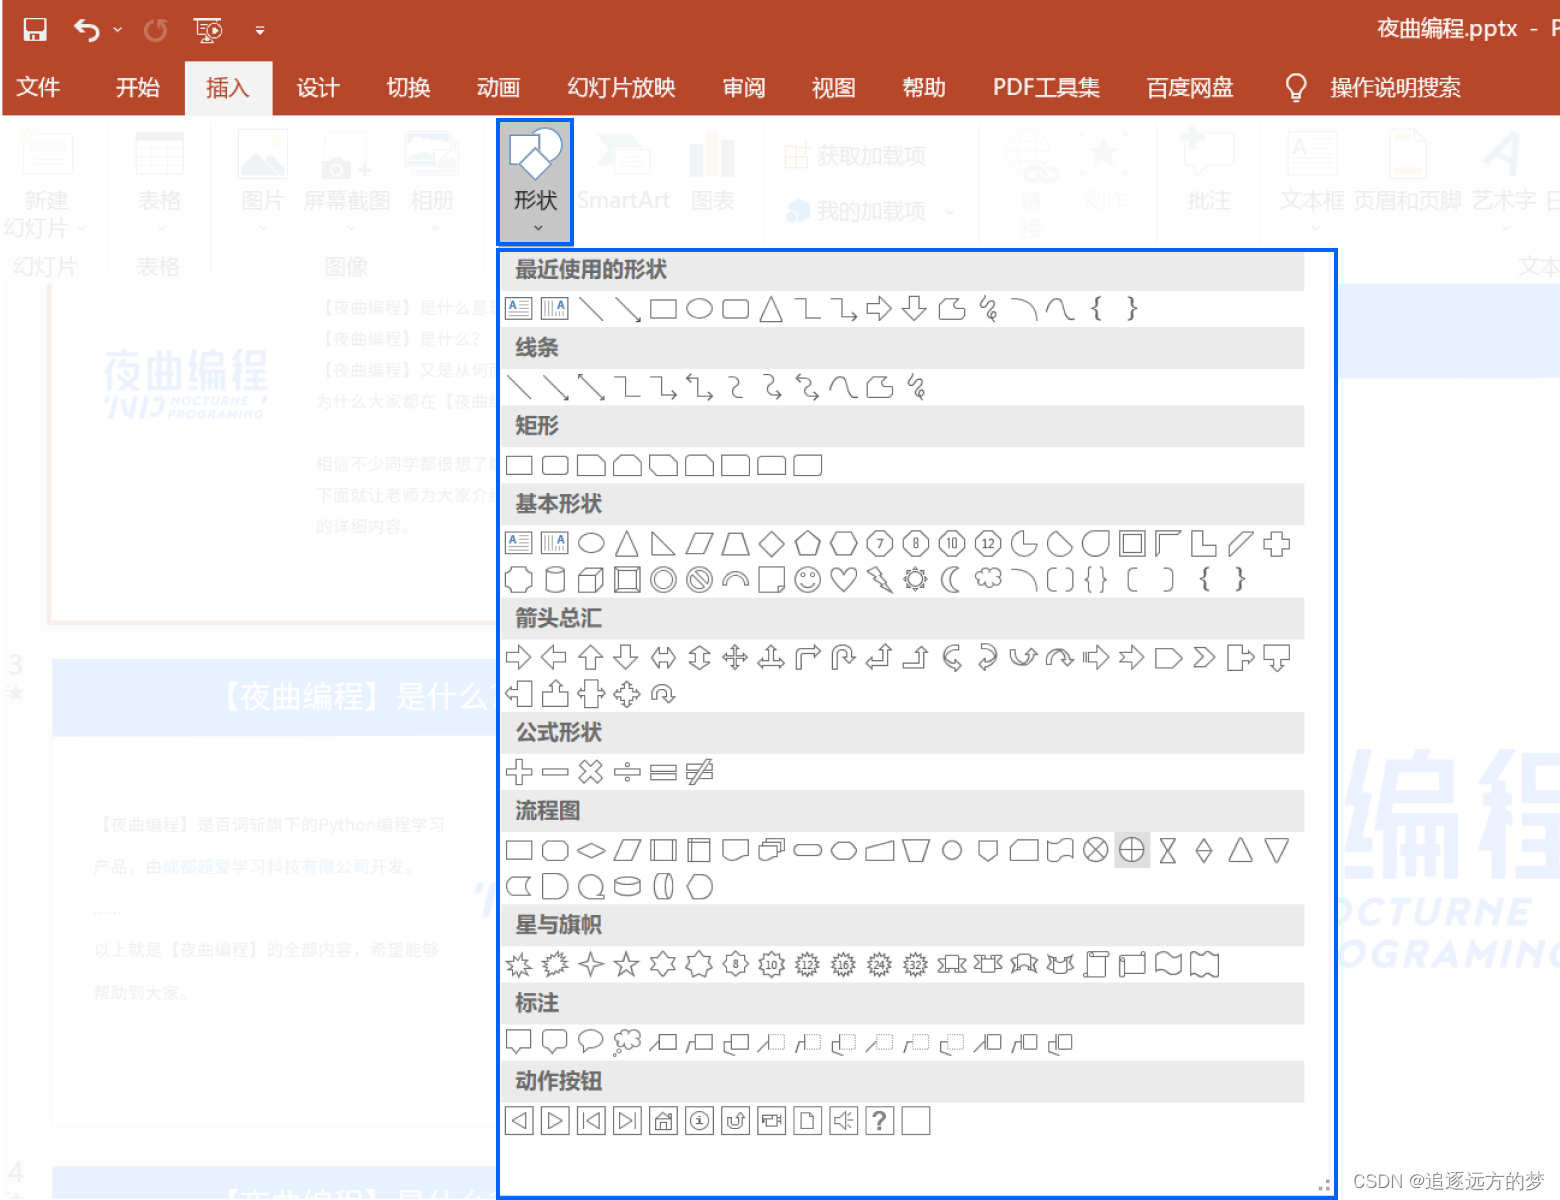Viewport: 1560px width, 1200px height.
Task: Choose the heptagon (7) shape
Action: pyautogui.click(x=879, y=544)
